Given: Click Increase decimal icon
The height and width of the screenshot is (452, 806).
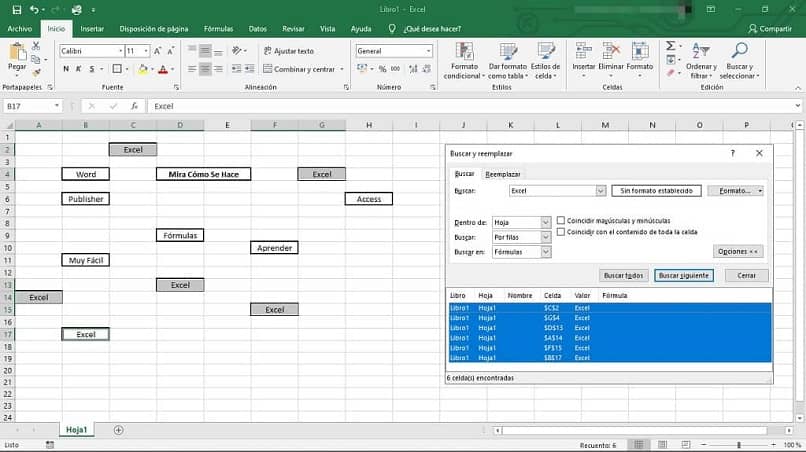Looking at the screenshot, I should [413, 69].
